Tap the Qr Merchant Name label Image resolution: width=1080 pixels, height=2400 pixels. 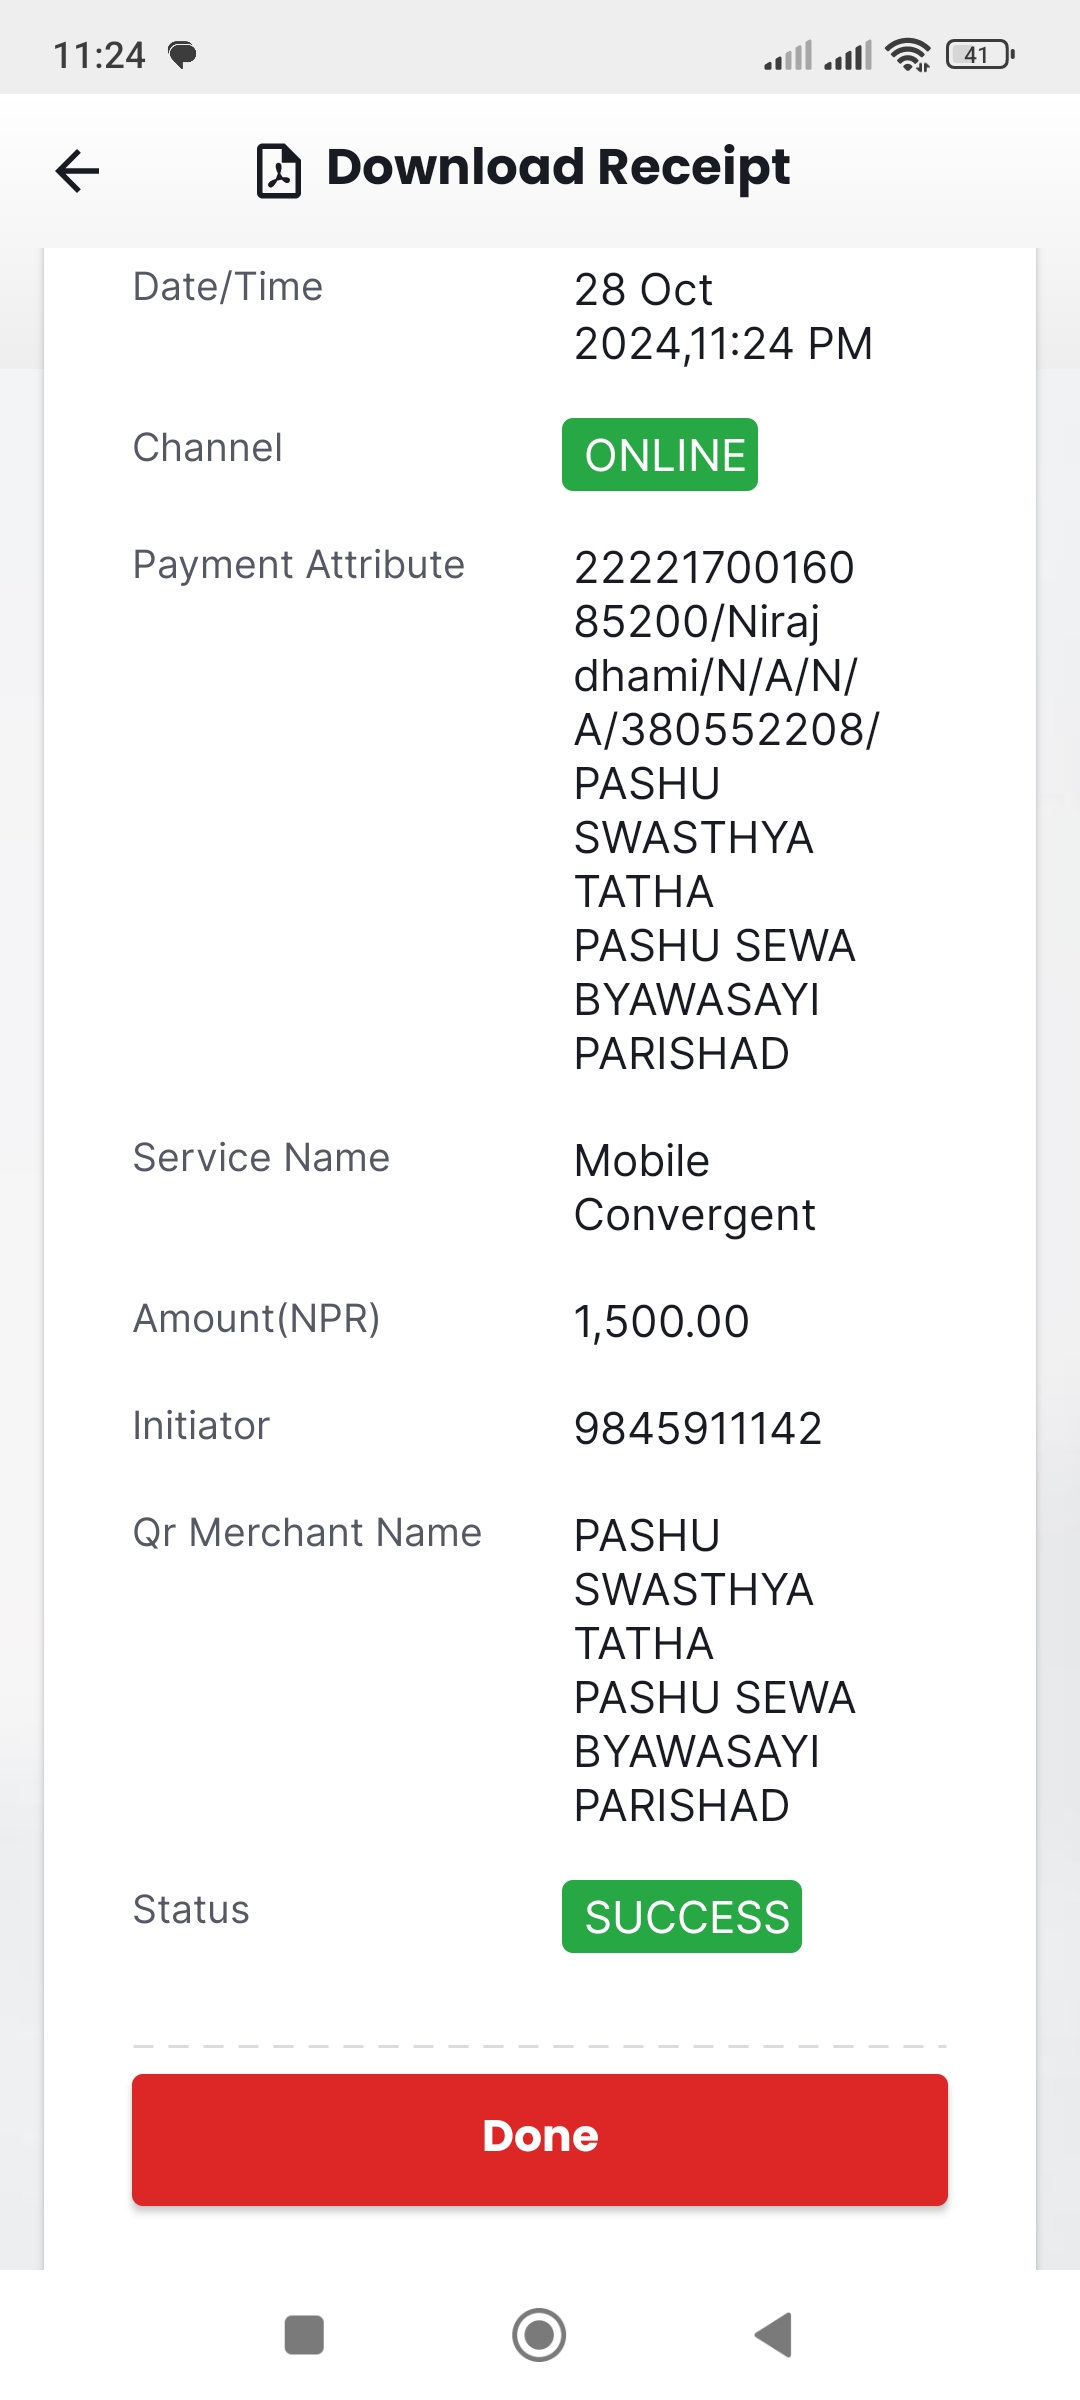click(x=308, y=1533)
